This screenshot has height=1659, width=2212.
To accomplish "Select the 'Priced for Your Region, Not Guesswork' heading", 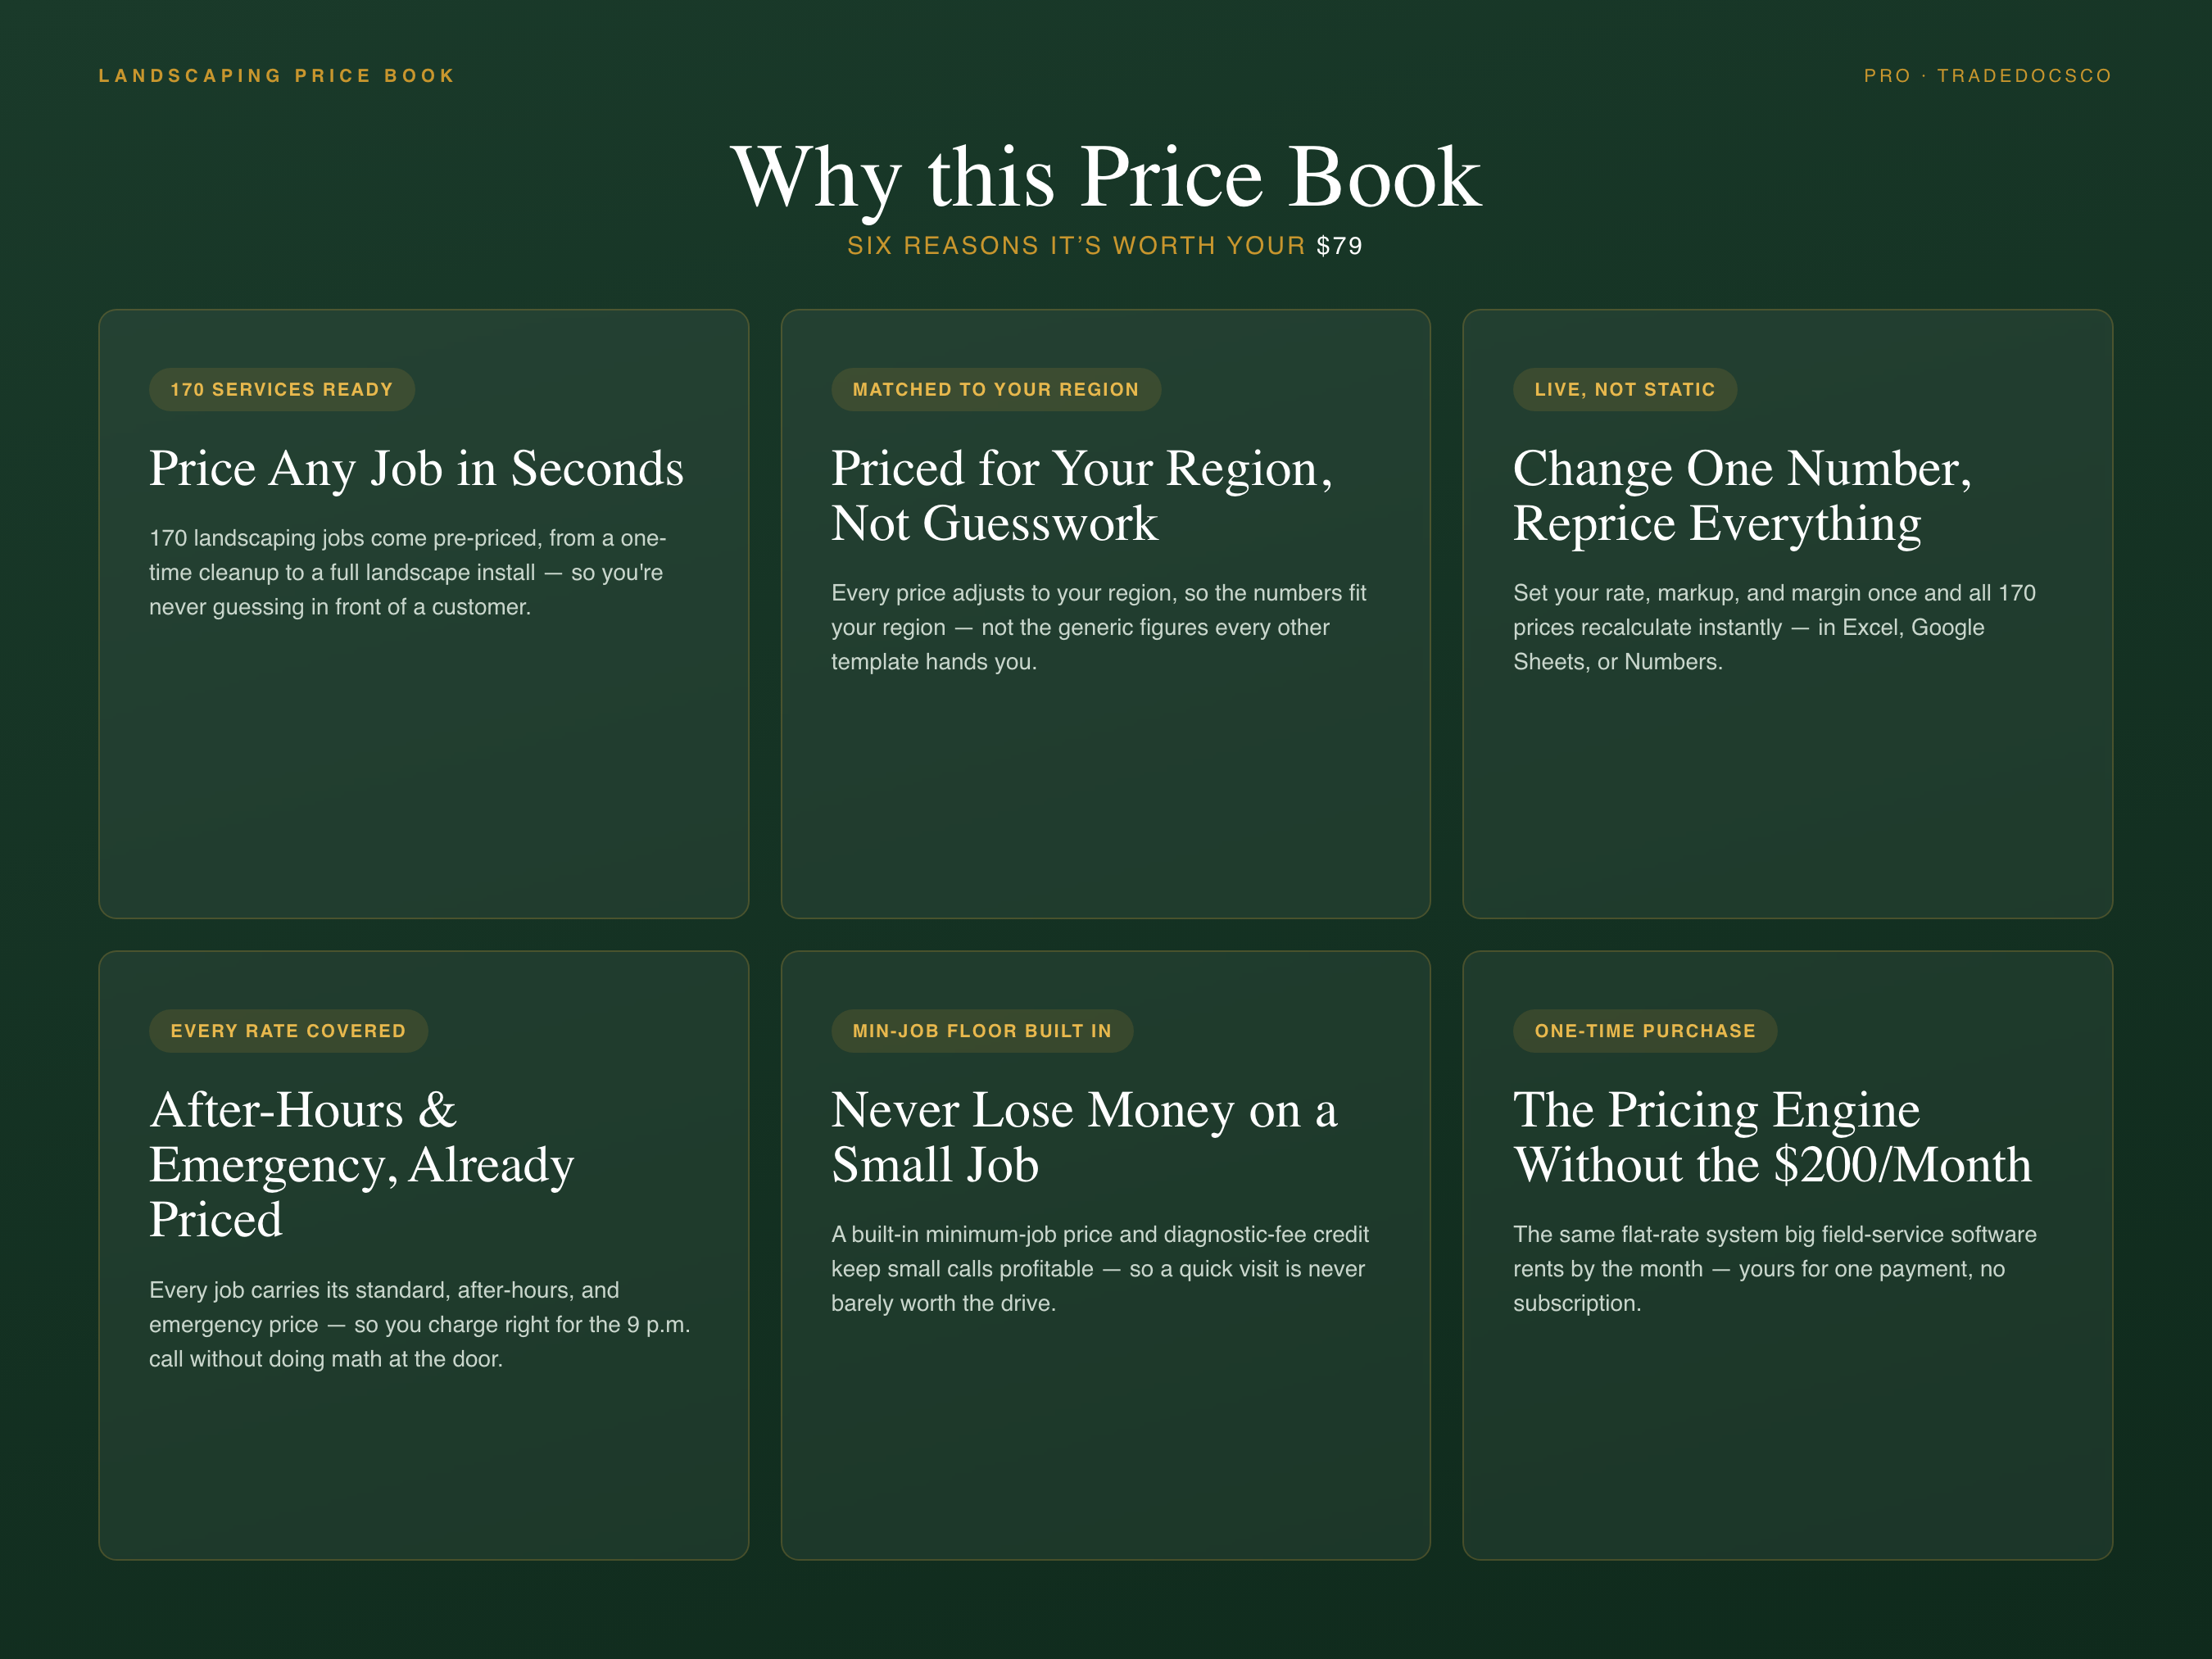I will pyautogui.click(x=1082, y=496).
